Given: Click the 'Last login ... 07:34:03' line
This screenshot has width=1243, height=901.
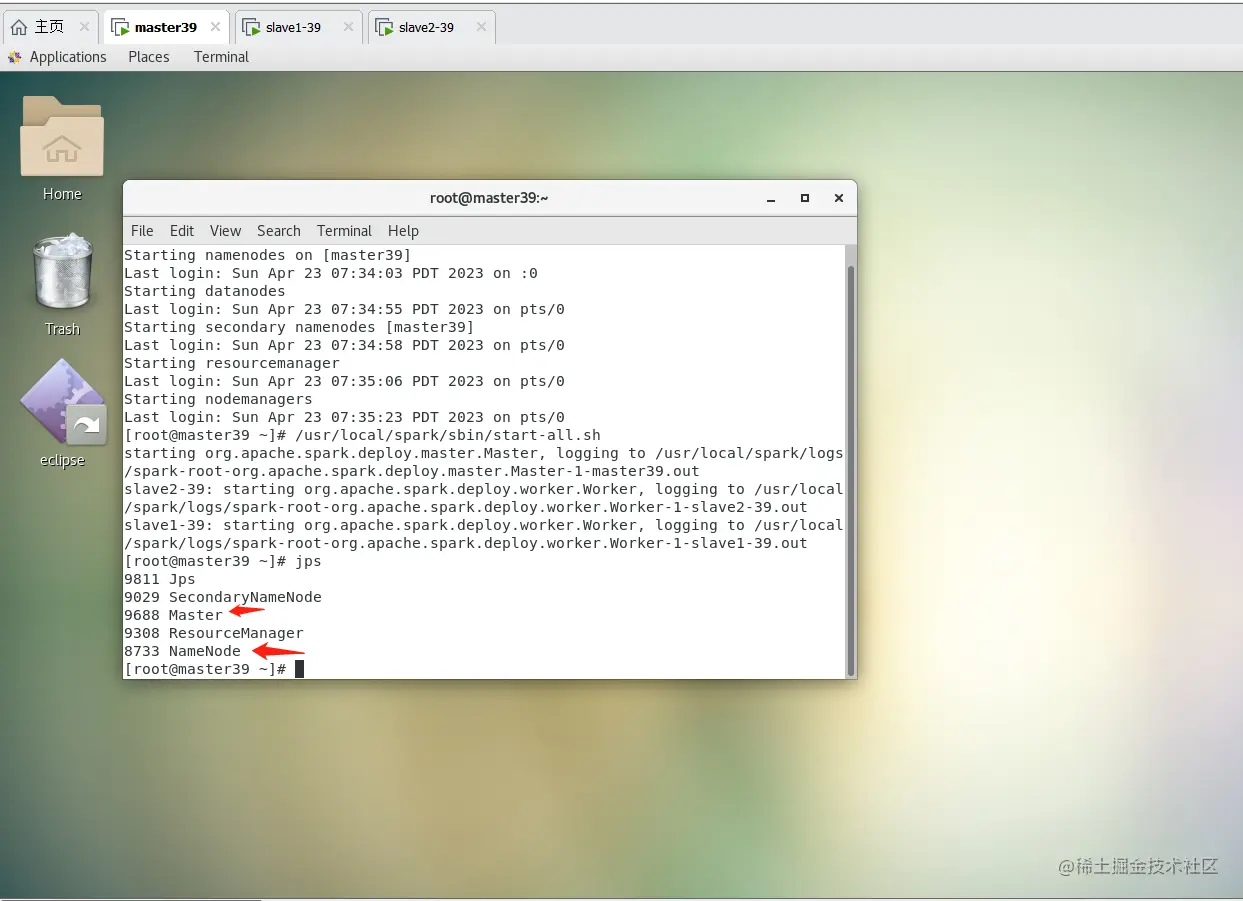Looking at the screenshot, I should click(331, 273).
